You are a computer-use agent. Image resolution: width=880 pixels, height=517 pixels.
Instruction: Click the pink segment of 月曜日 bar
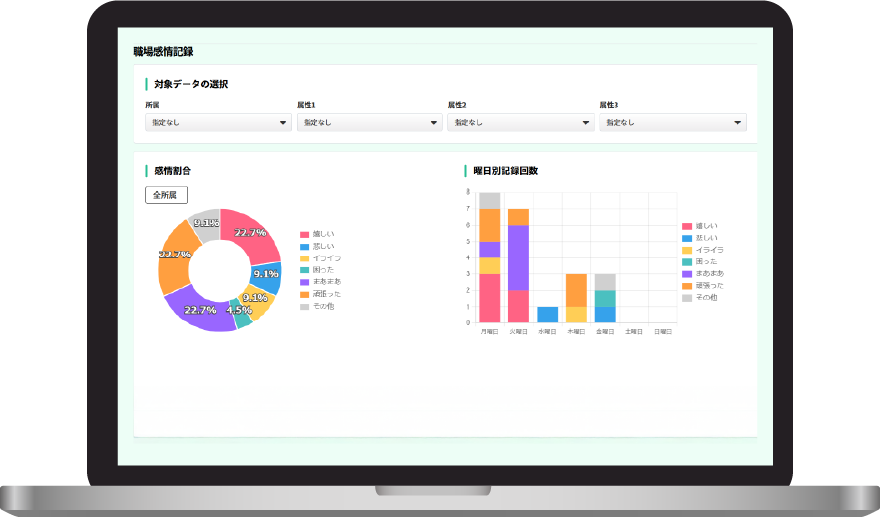[x=489, y=297]
